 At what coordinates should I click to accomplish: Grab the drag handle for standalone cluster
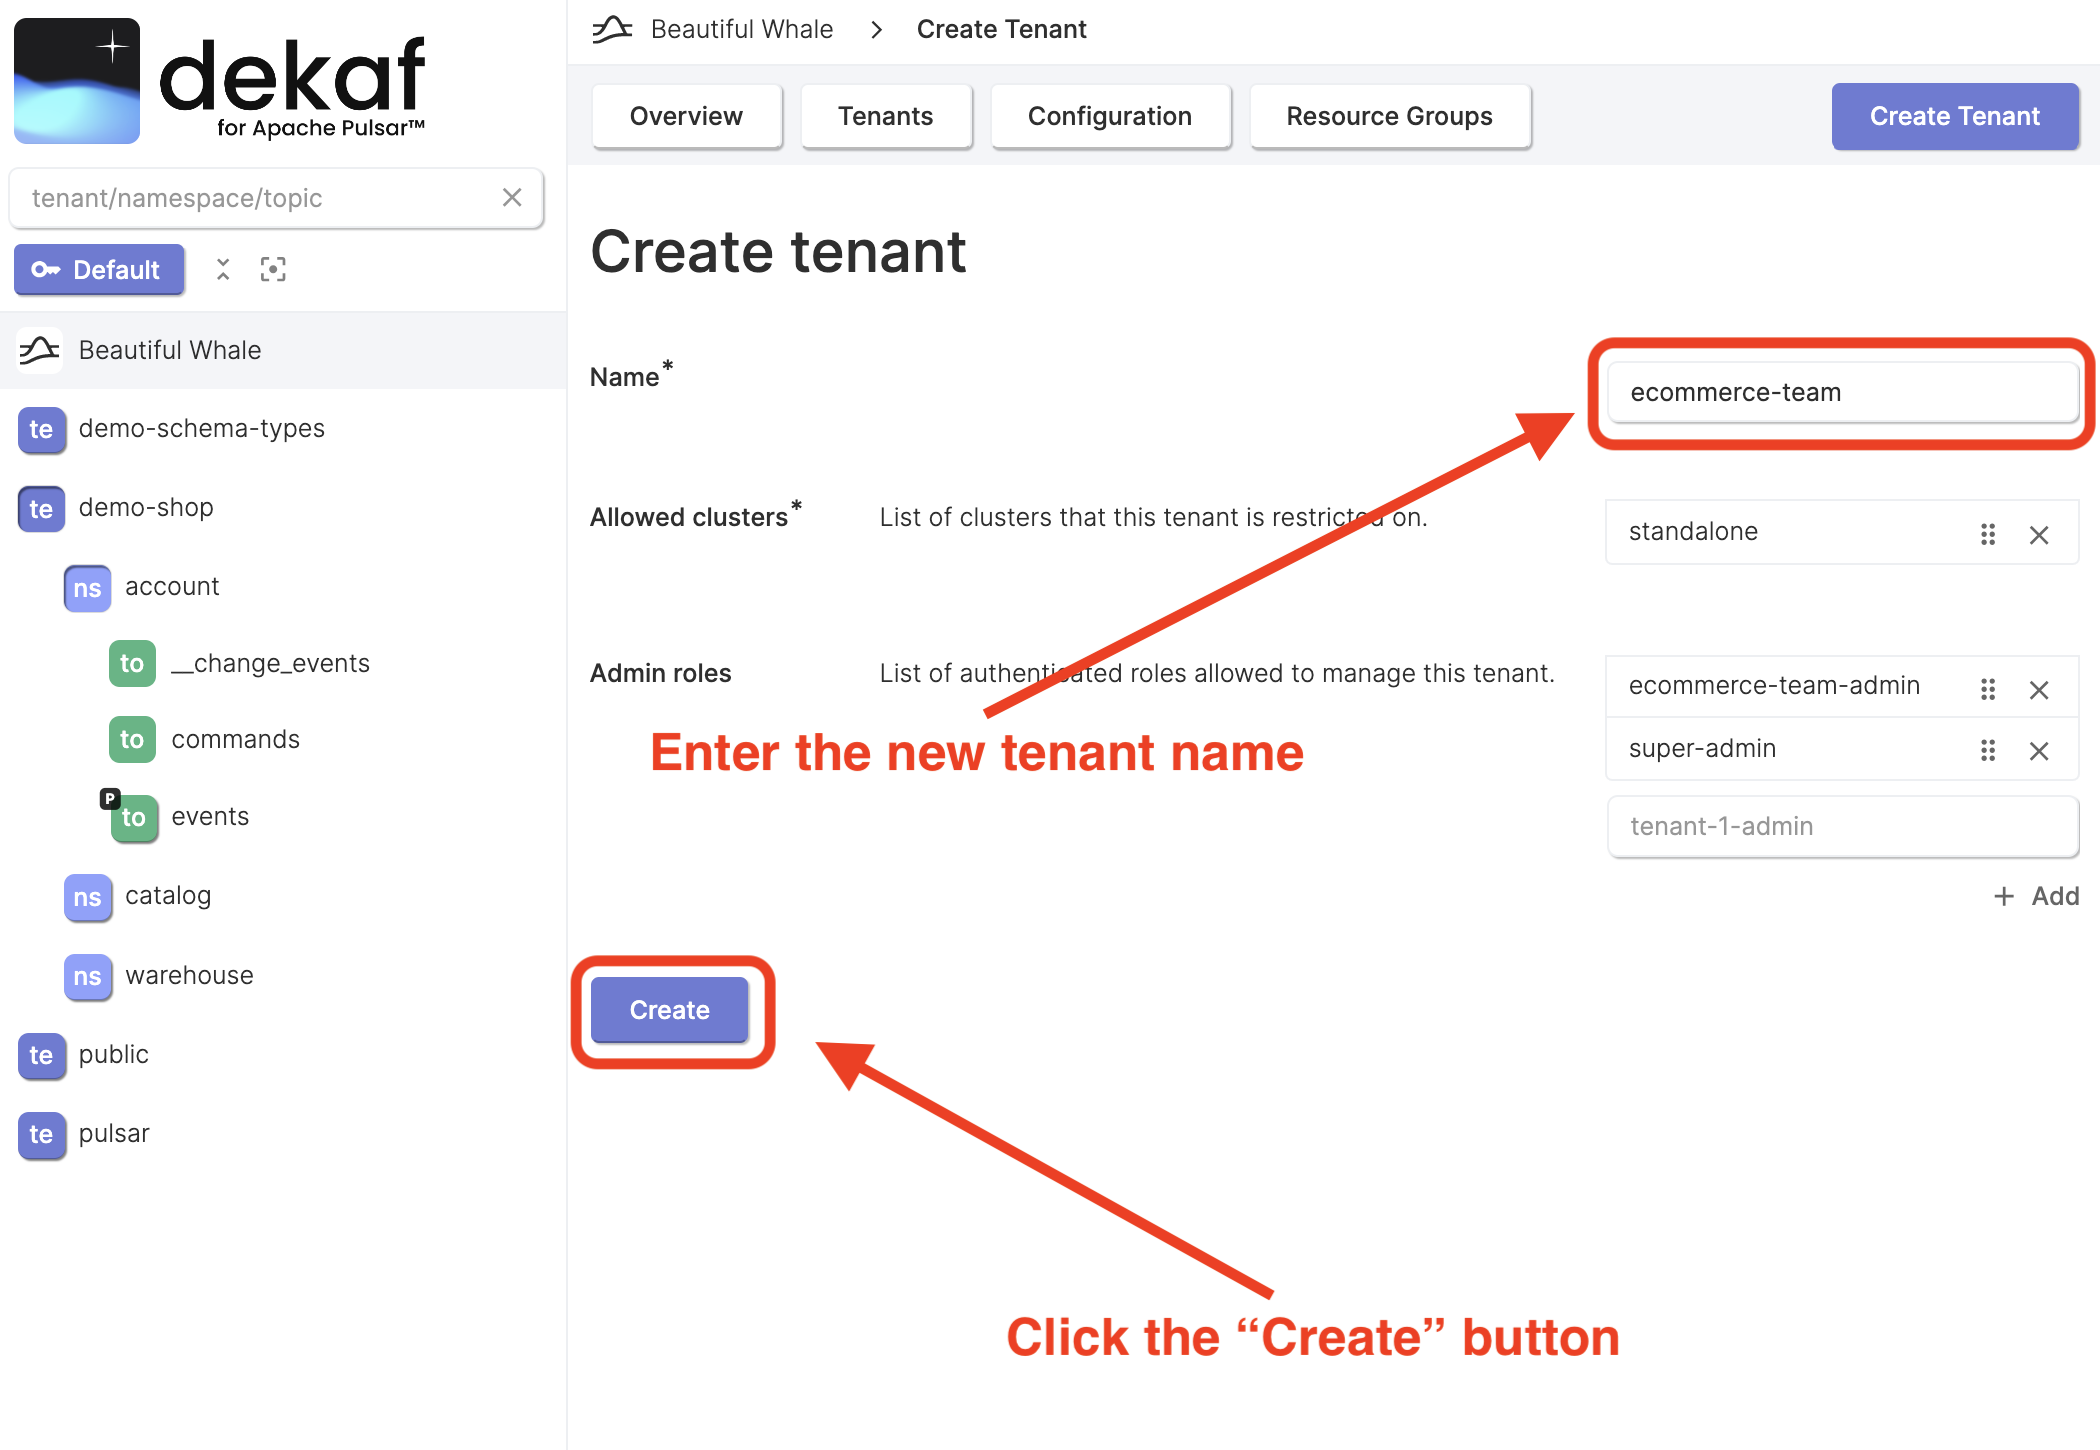(1988, 535)
